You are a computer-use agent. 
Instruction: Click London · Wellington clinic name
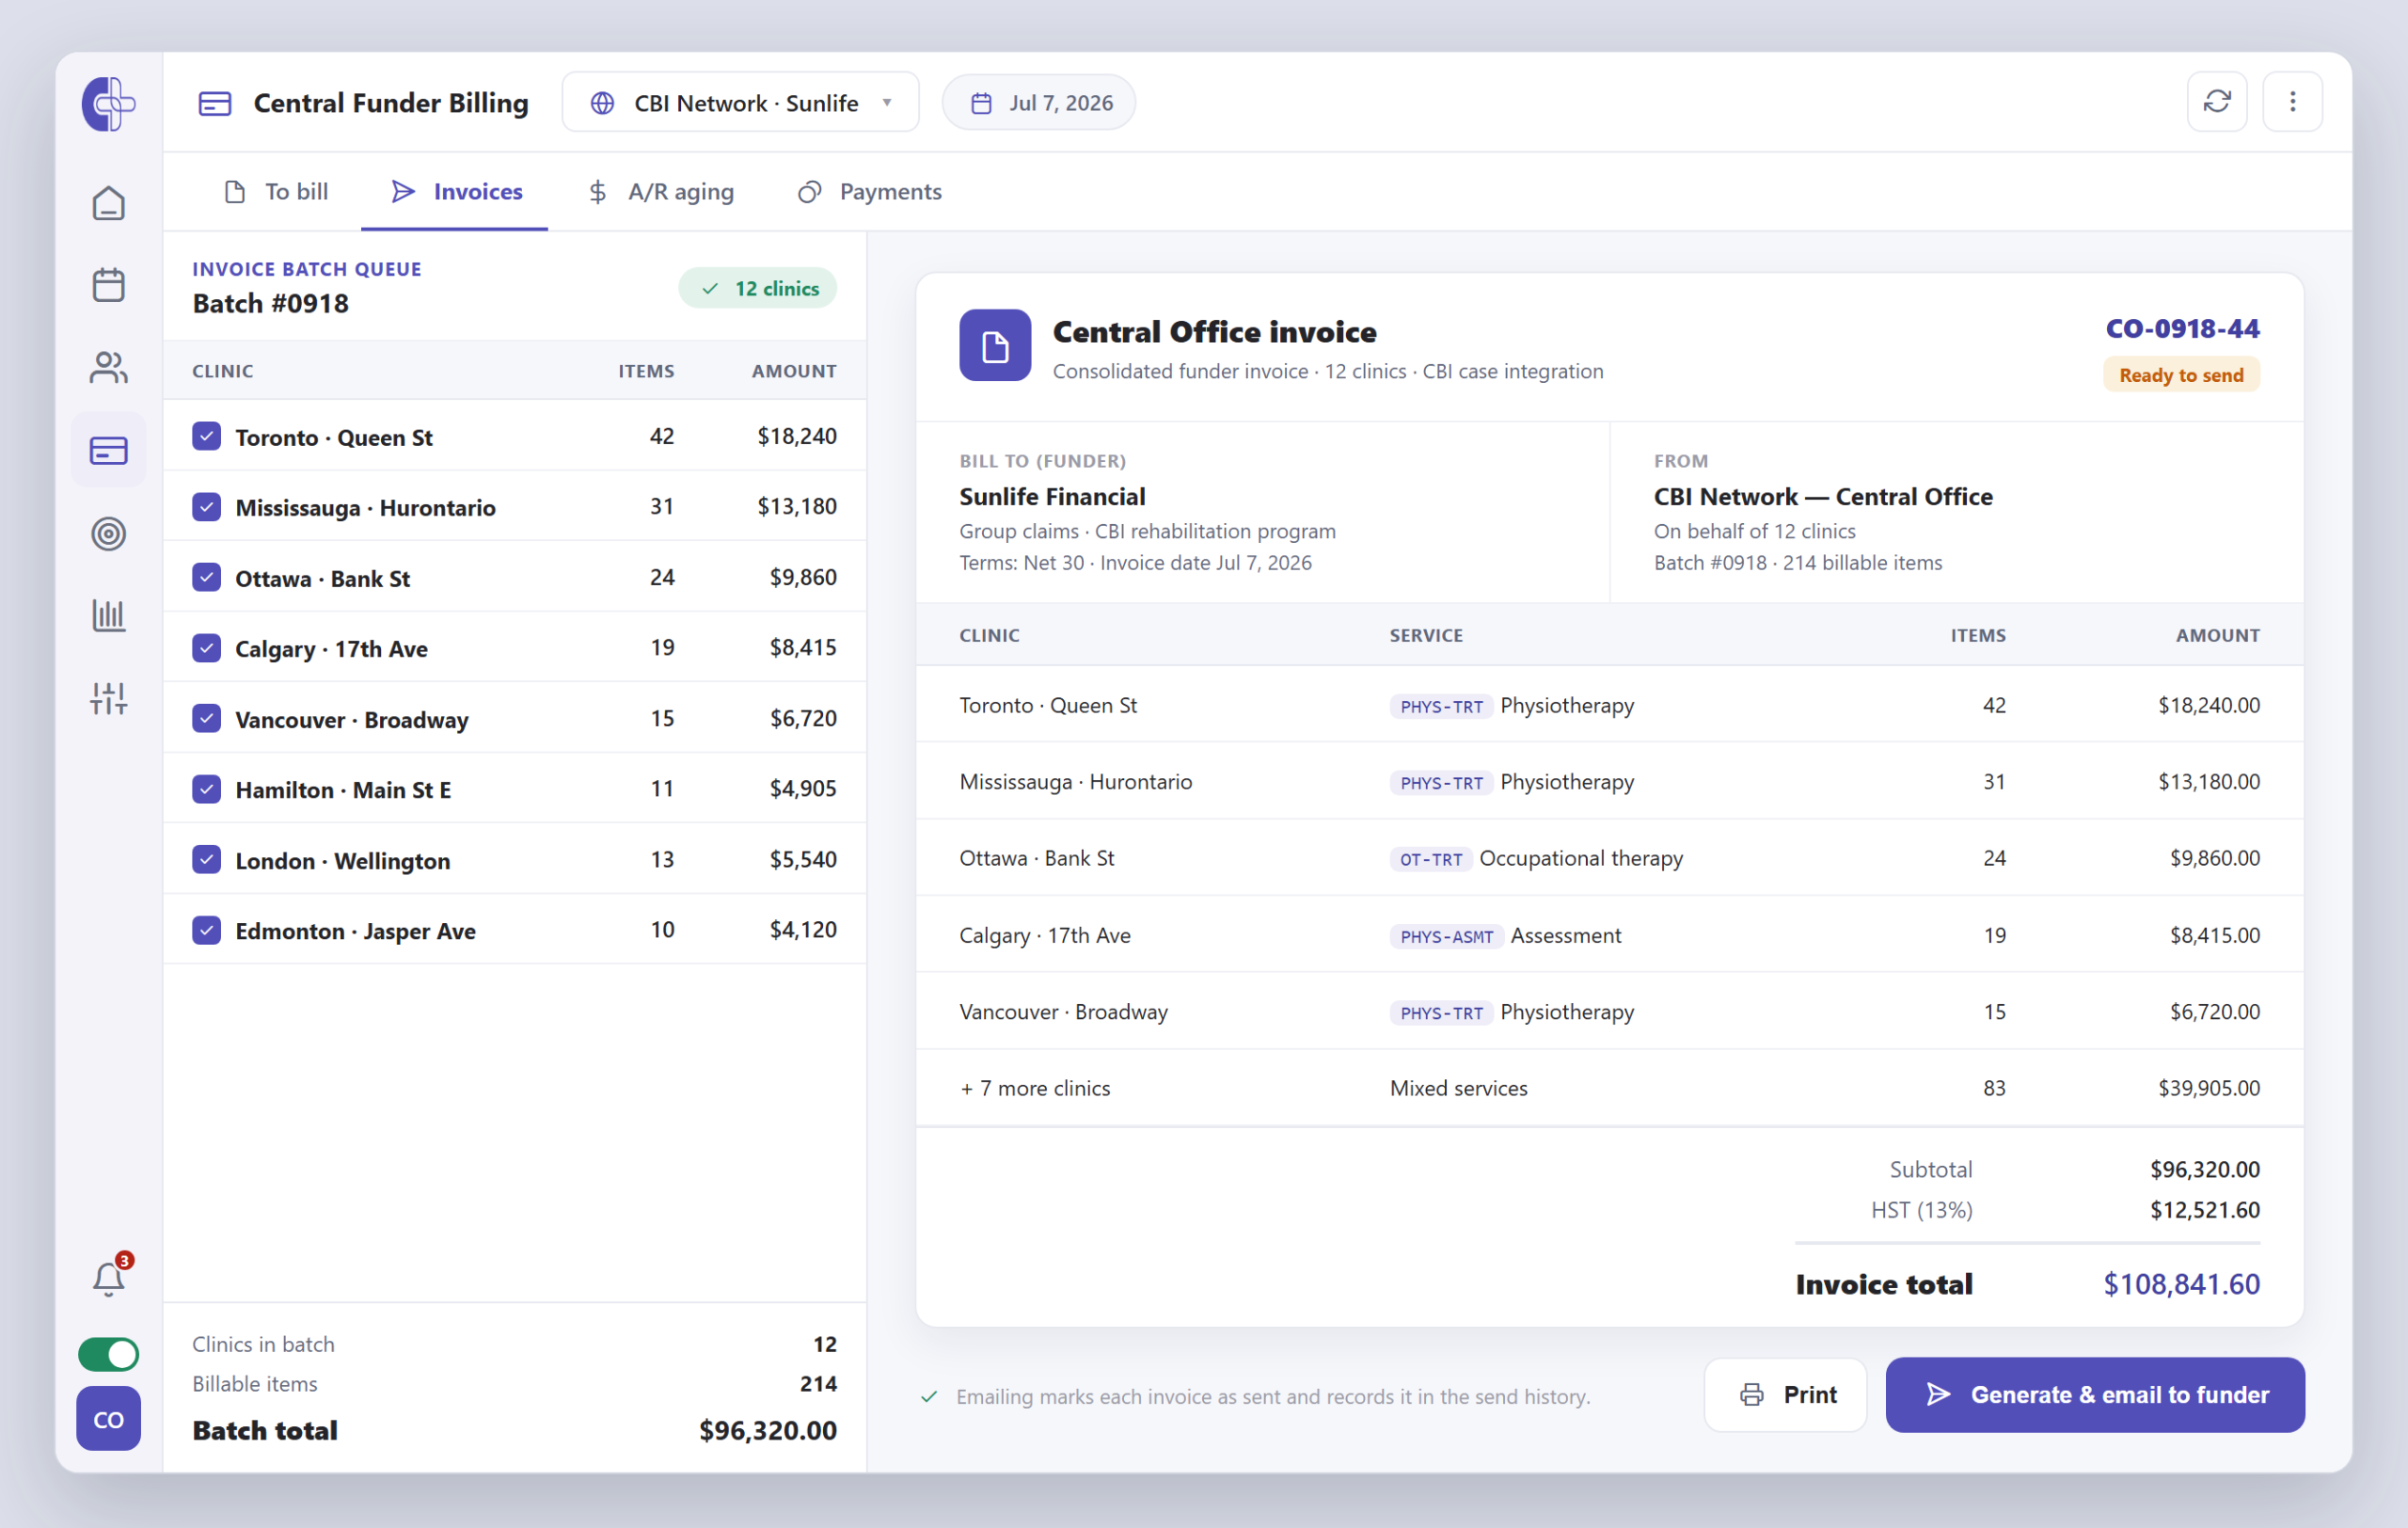point(342,860)
